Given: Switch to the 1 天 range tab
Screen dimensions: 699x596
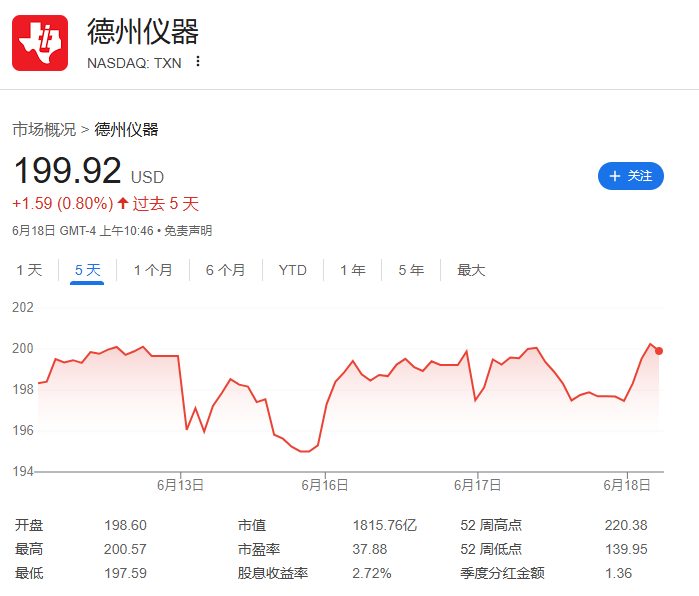Looking at the screenshot, I should pyautogui.click(x=29, y=270).
